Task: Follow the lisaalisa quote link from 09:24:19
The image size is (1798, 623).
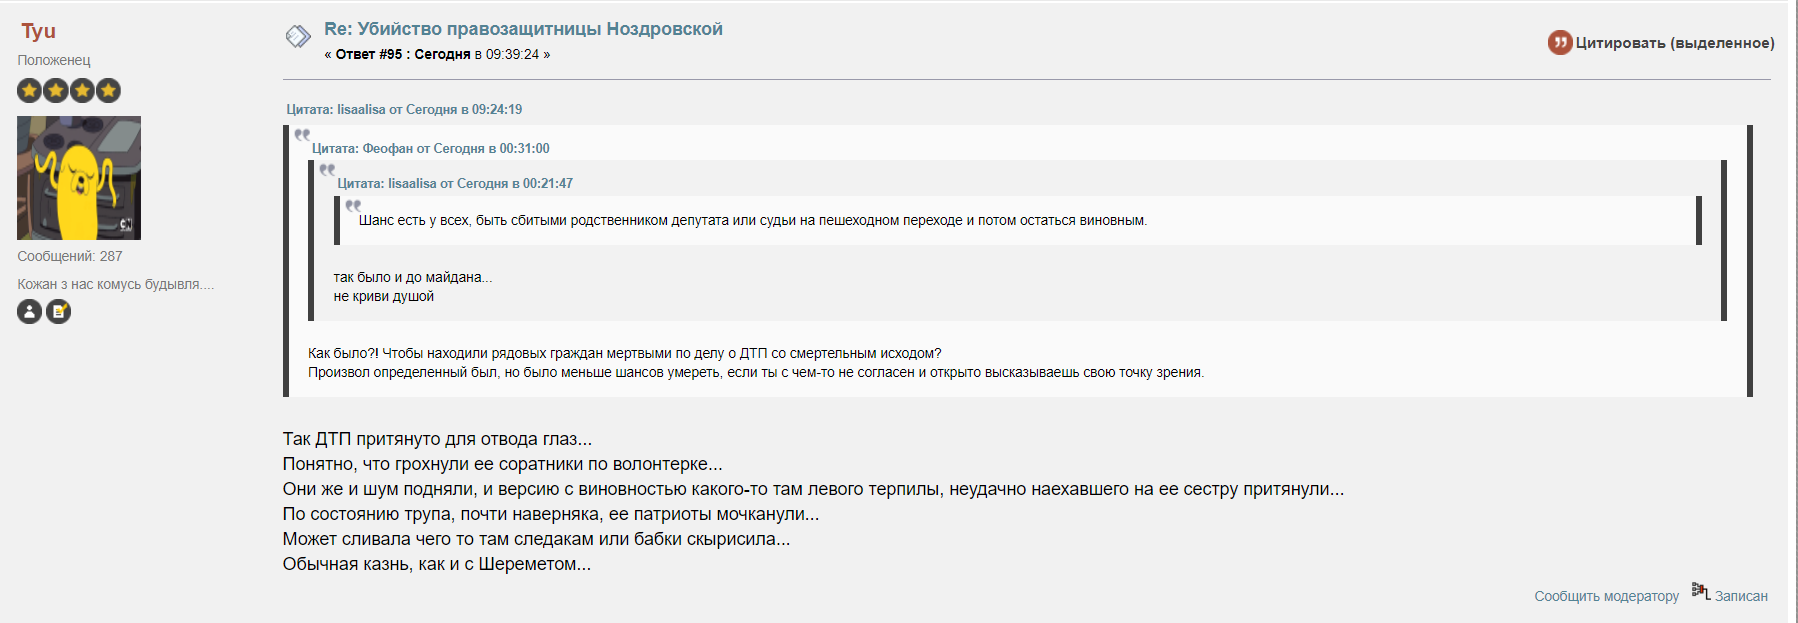Action: [404, 109]
